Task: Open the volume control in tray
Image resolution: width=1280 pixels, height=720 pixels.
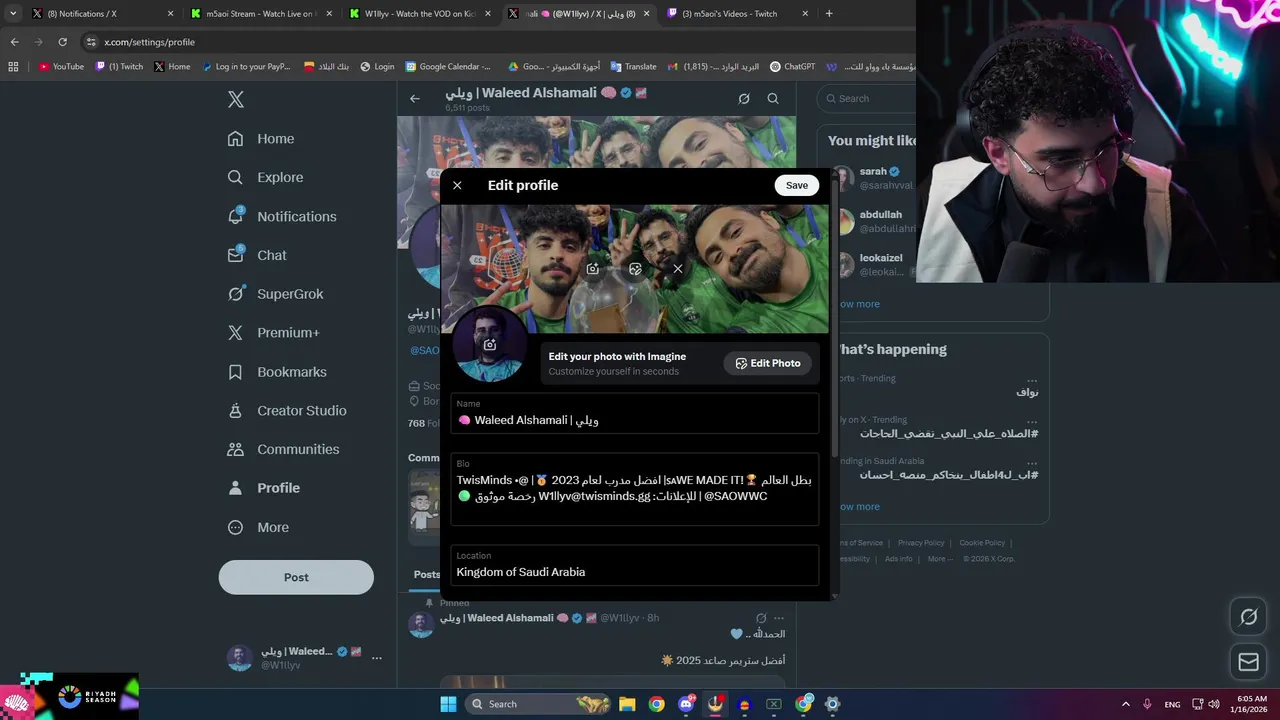Action: 1213,704
